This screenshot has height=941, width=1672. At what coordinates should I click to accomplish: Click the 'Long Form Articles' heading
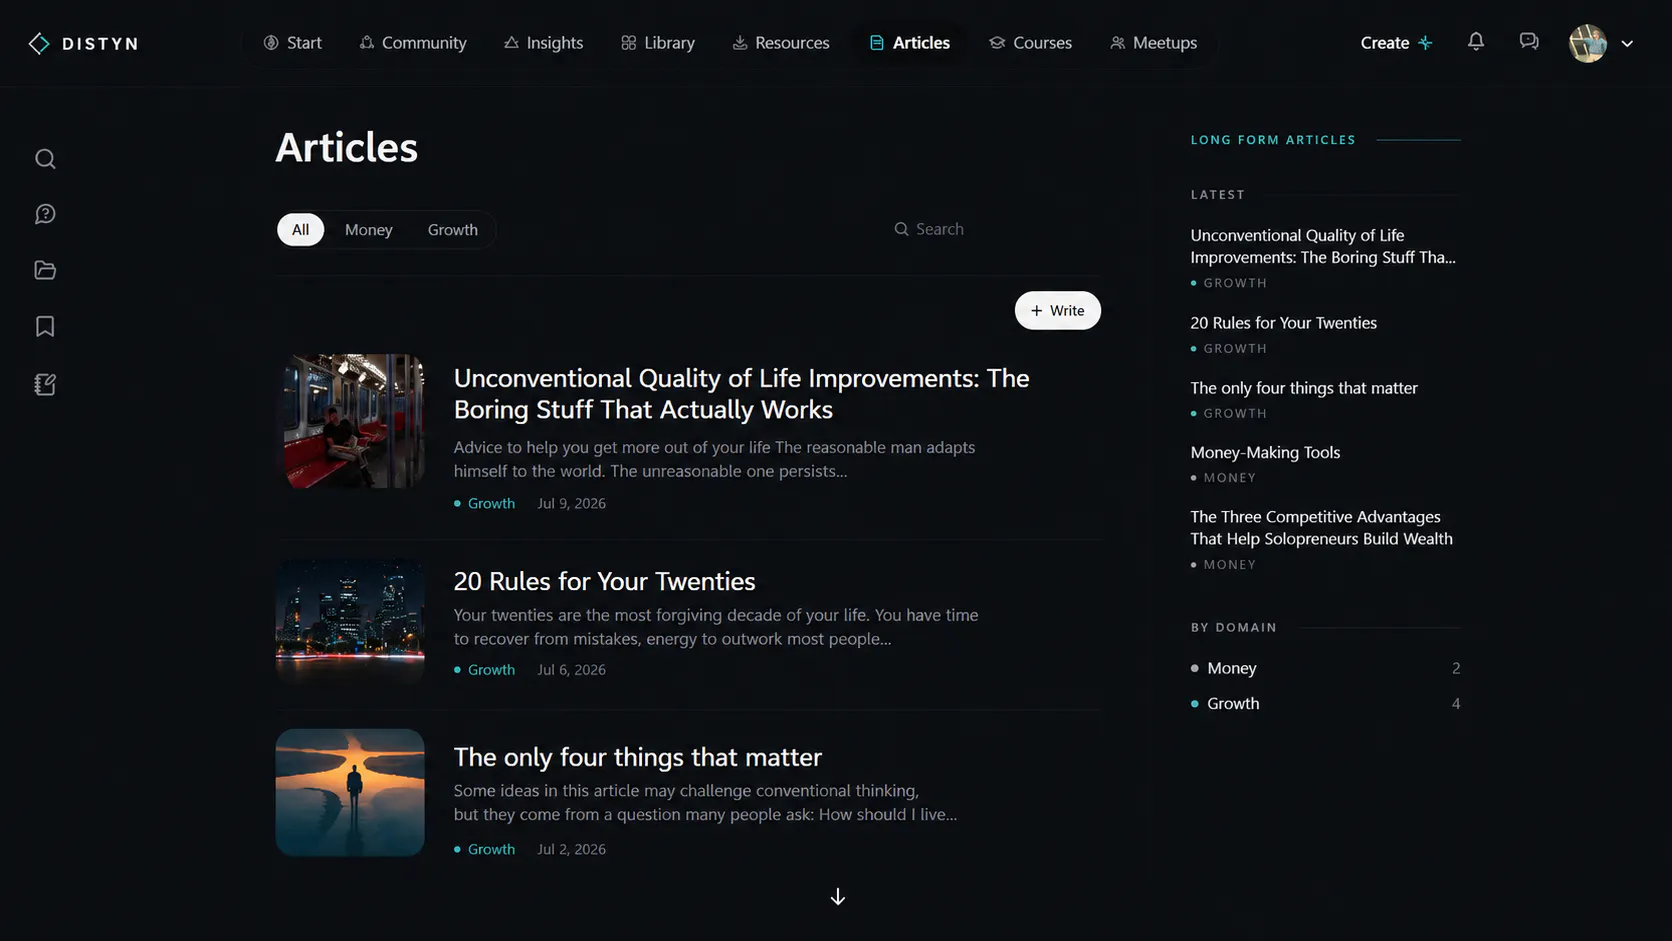(1273, 140)
